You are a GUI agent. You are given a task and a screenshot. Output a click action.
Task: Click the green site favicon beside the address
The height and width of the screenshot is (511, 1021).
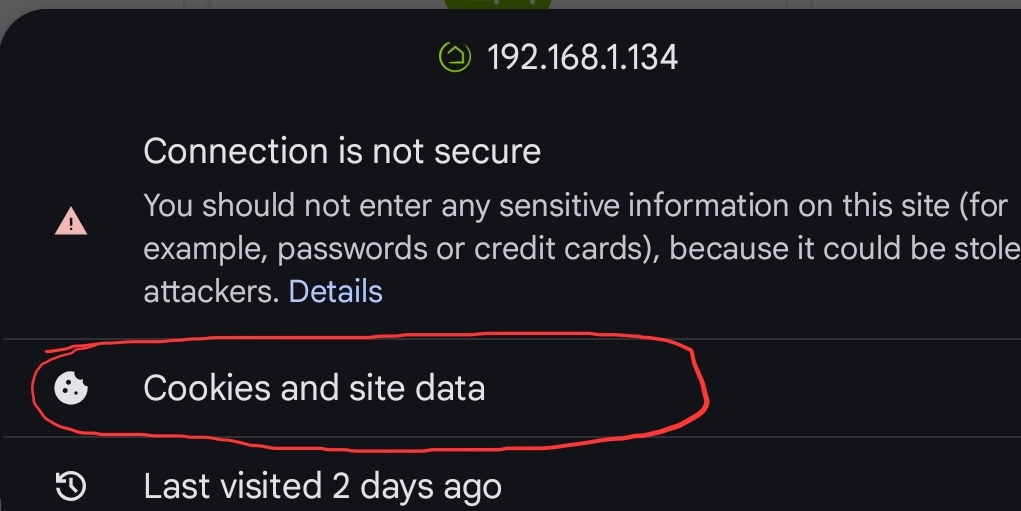[x=455, y=57]
